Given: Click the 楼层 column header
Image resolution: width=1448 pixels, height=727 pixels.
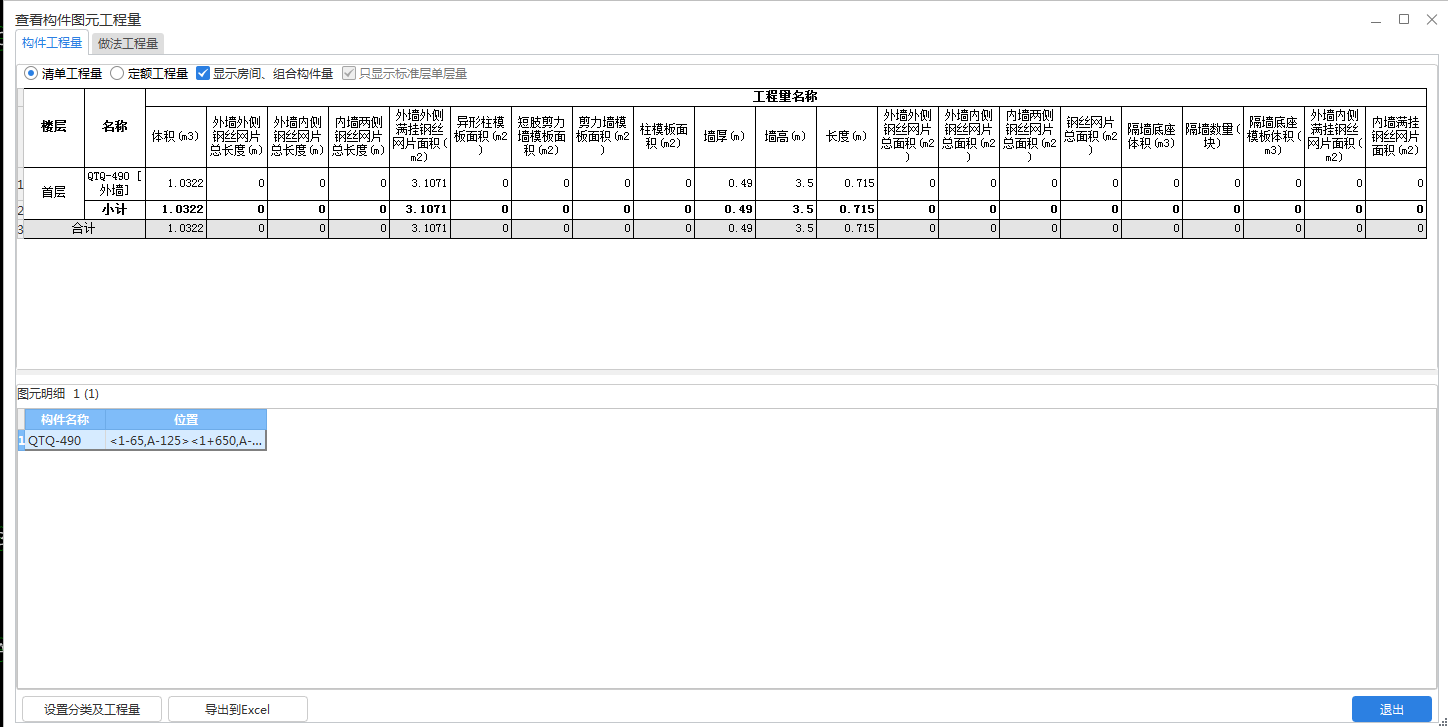Looking at the screenshot, I should coord(54,127).
